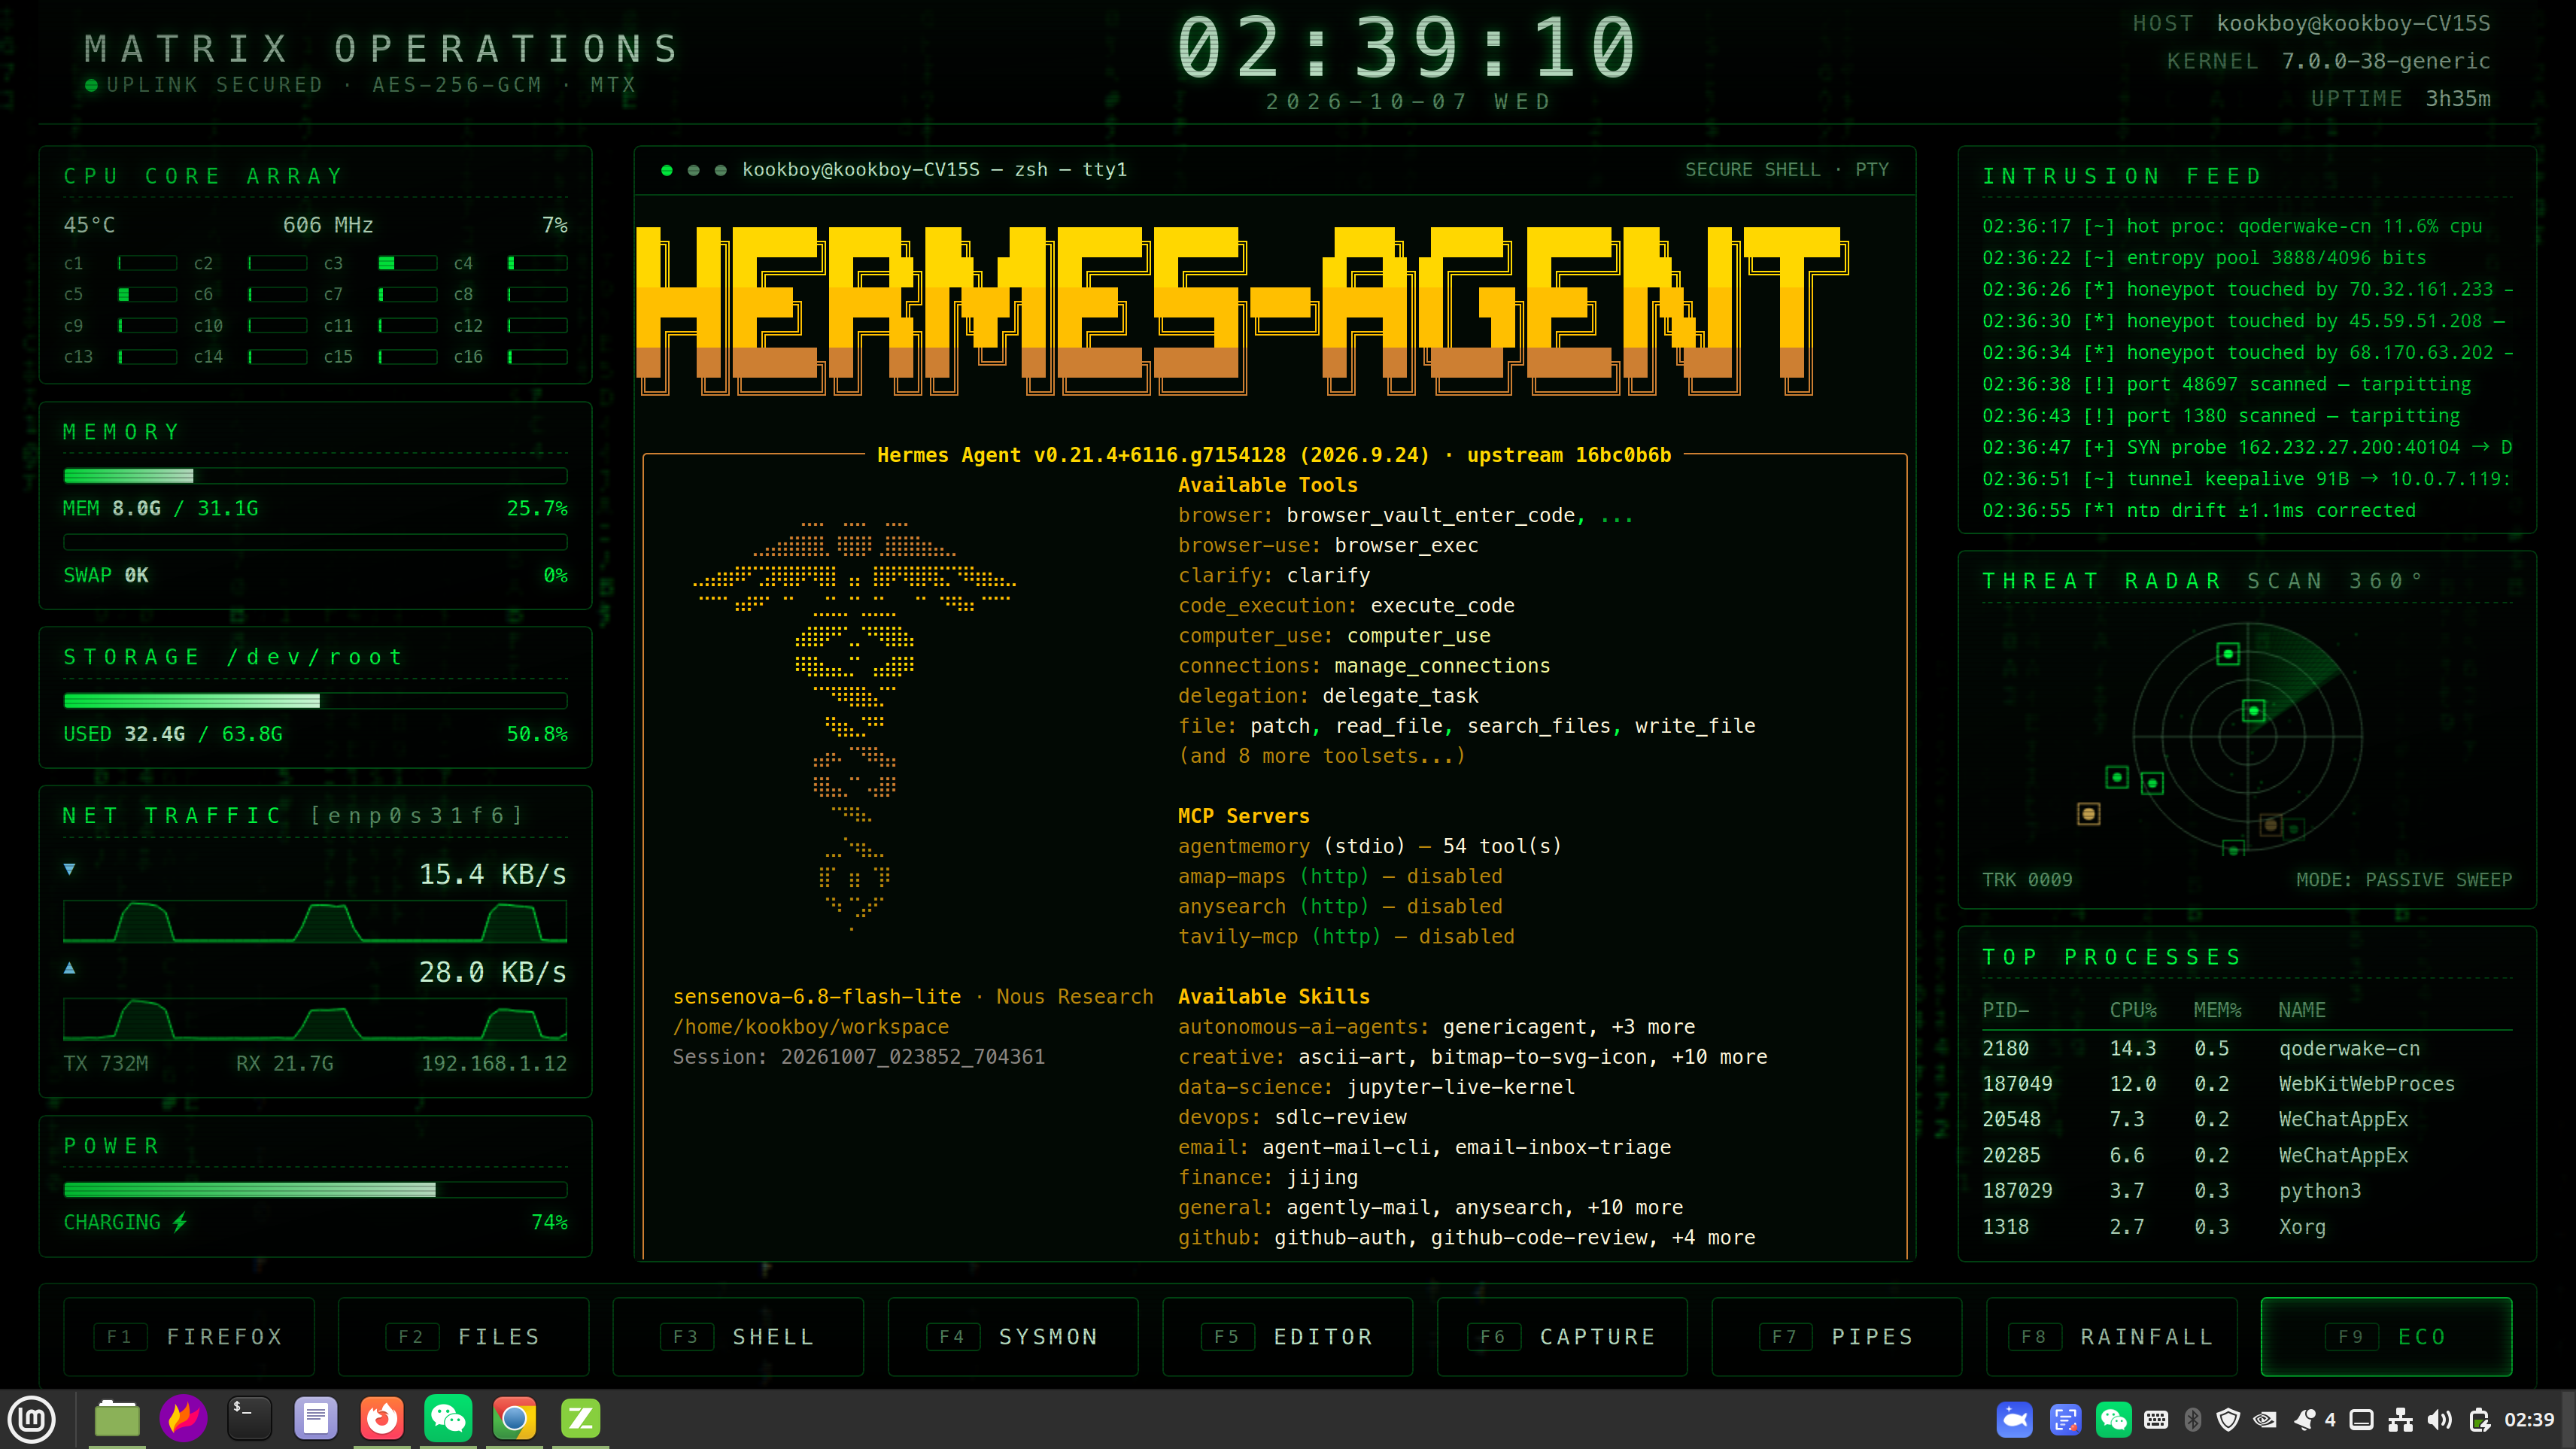The image size is (2576, 1449).
Task: Open the on-screen keyboard tray icon
Action: (x=2156, y=1420)
